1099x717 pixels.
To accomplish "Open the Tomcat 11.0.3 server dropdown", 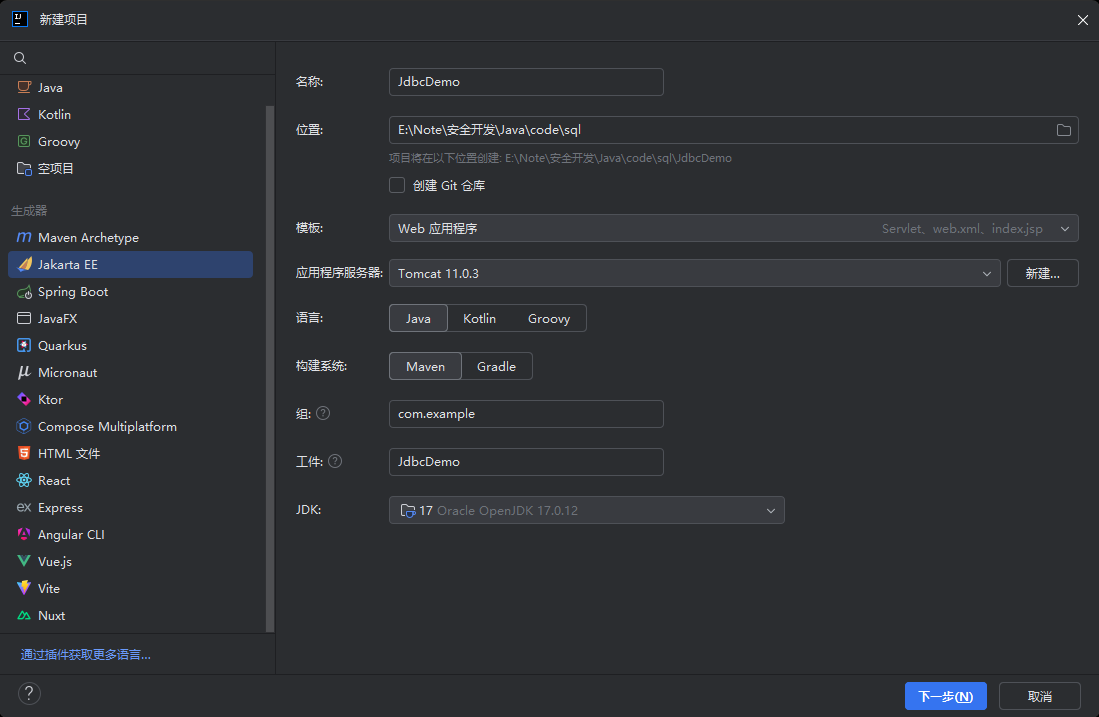I will point(695,273).
